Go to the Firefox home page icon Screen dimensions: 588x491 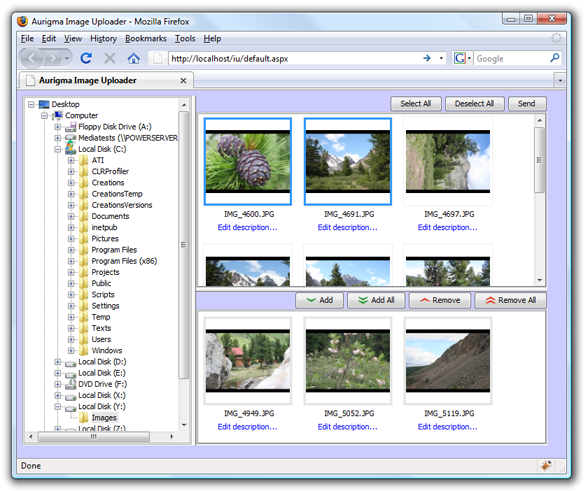pos(134,58)
